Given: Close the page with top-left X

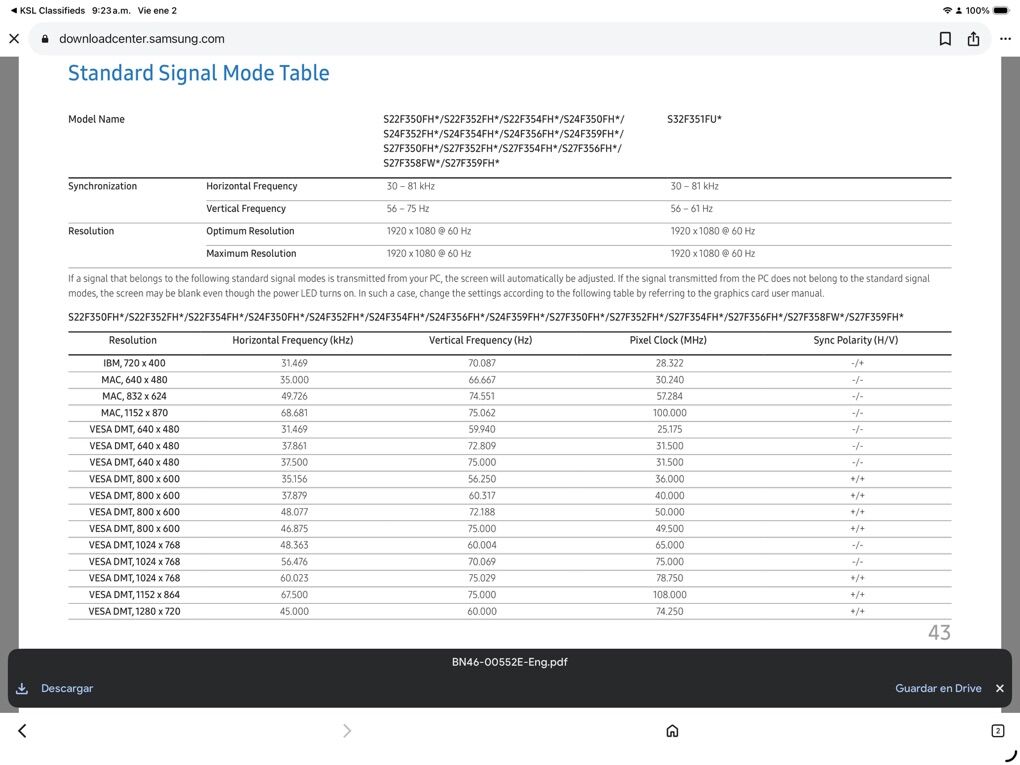Looking at the screenshot, I should click(14, 39).
